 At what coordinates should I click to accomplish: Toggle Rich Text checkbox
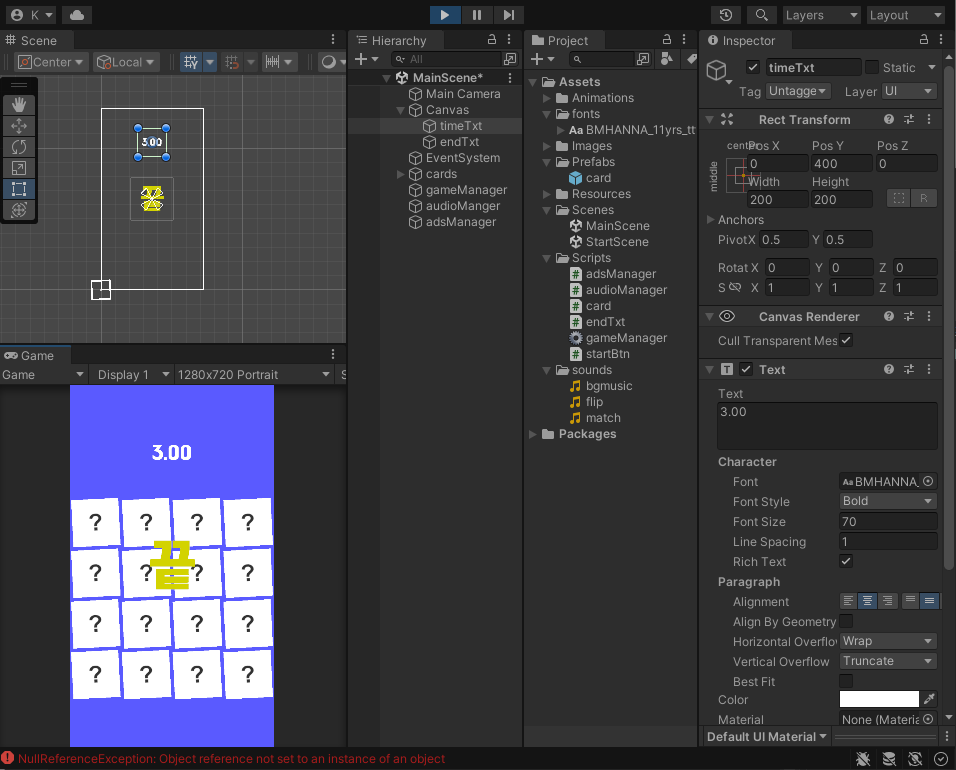pyautogui.click(x=846, y=561)
